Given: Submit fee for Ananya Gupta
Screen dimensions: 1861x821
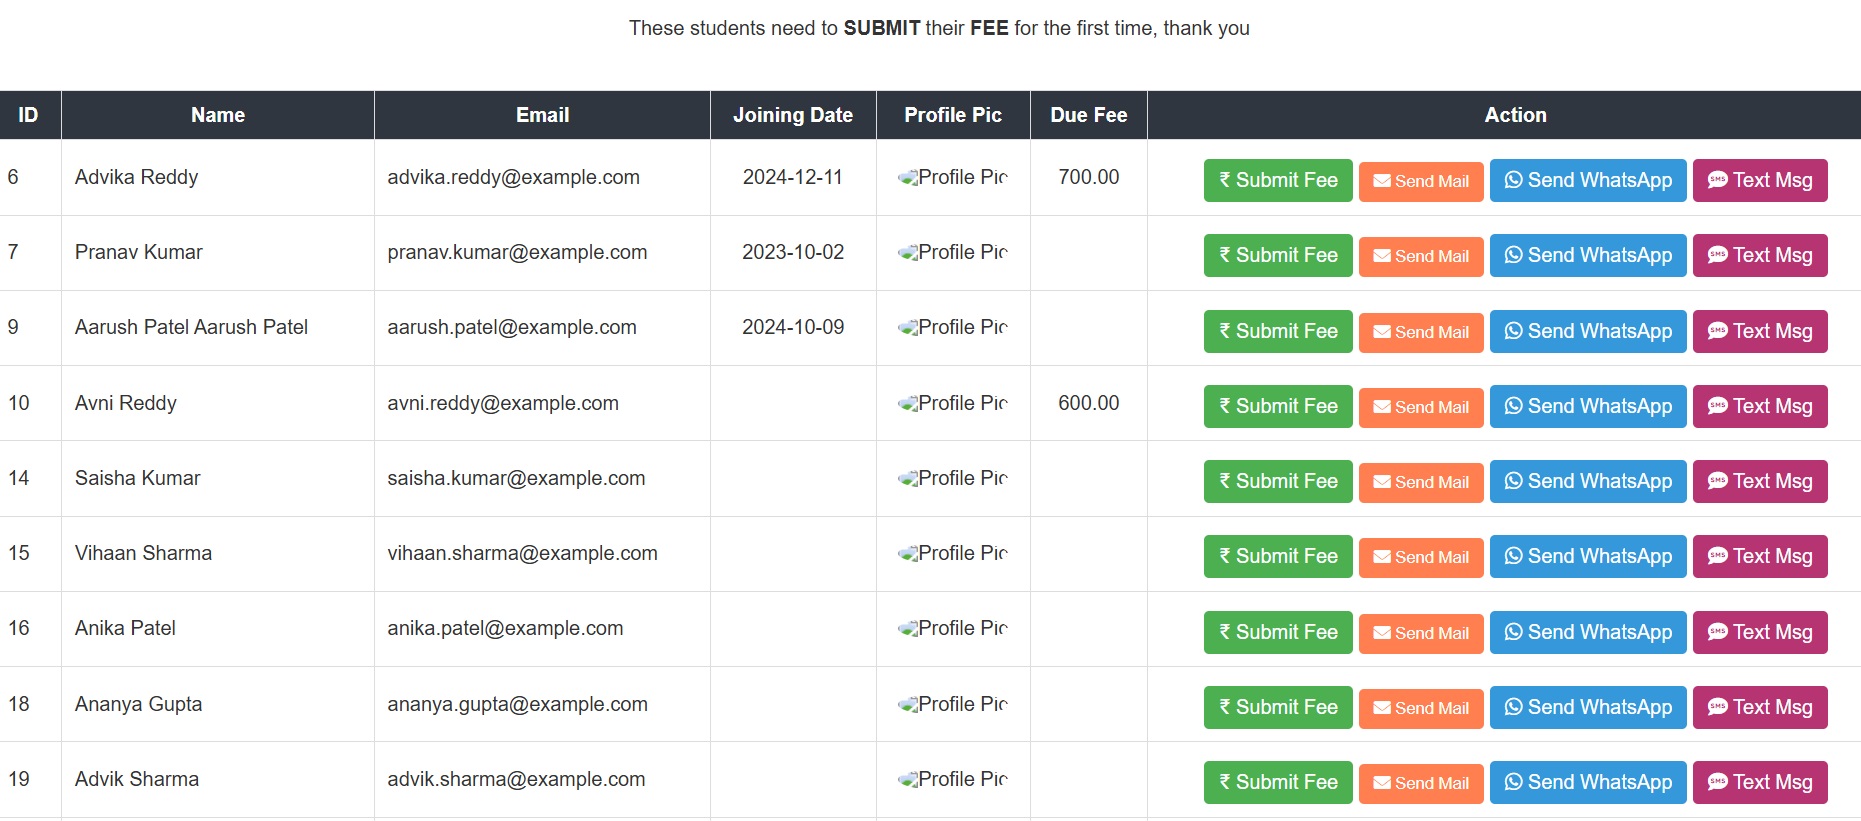Looking at the screenshot, I should coord(1278,707).
